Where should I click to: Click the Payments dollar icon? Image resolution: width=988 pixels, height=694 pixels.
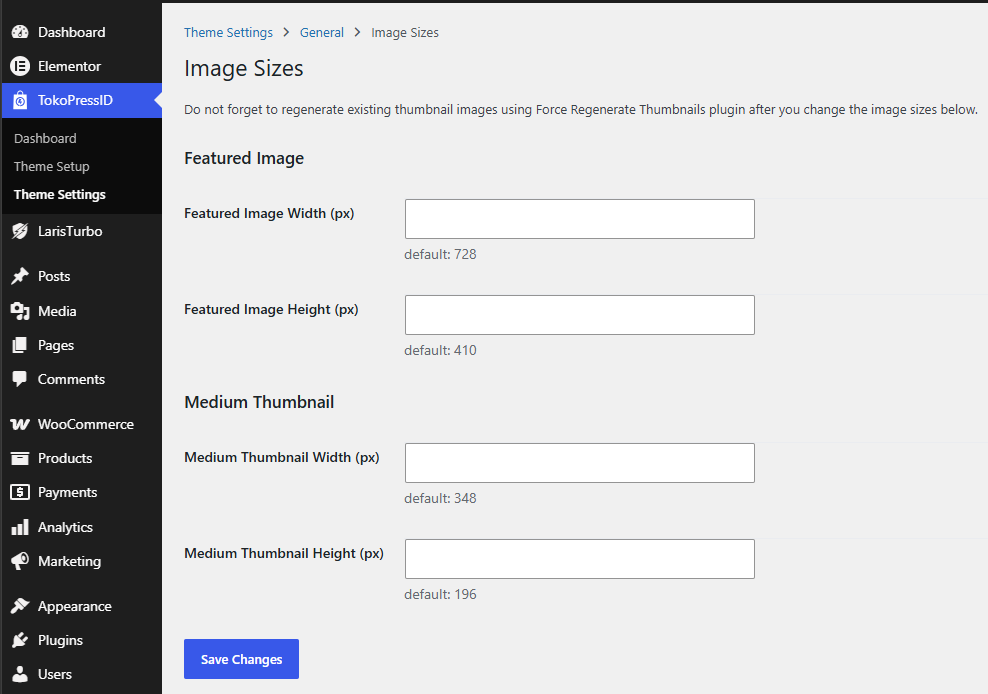[20, 492]
